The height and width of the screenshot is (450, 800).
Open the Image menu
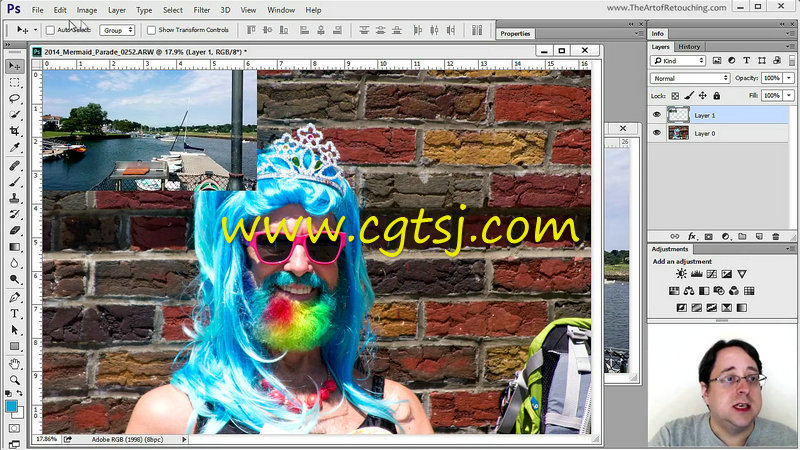tap(87, 10)
